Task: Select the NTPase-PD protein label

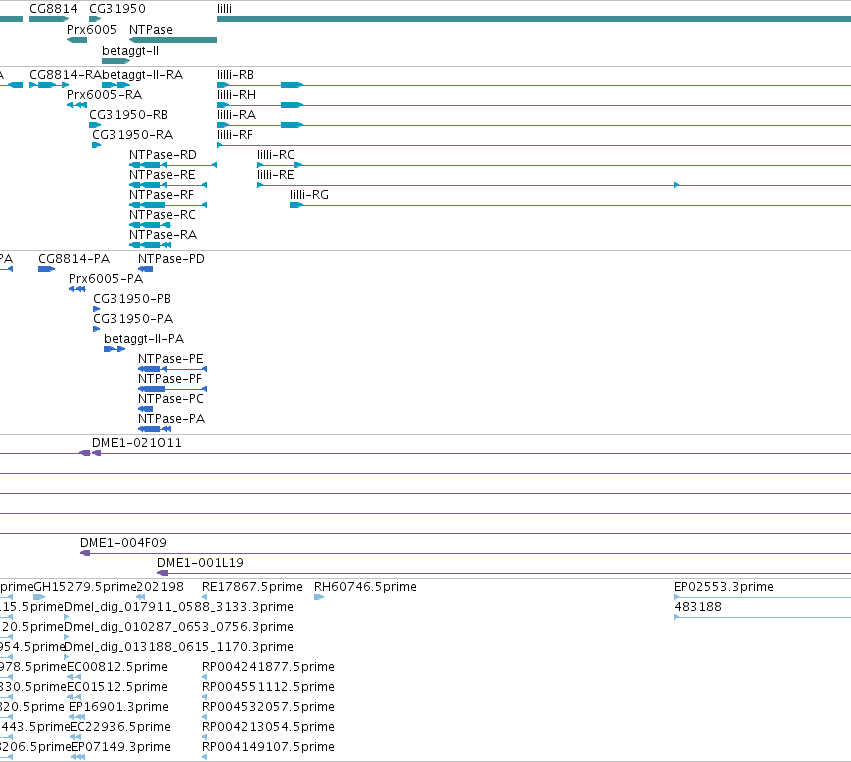Action: (x=172, y=258)
